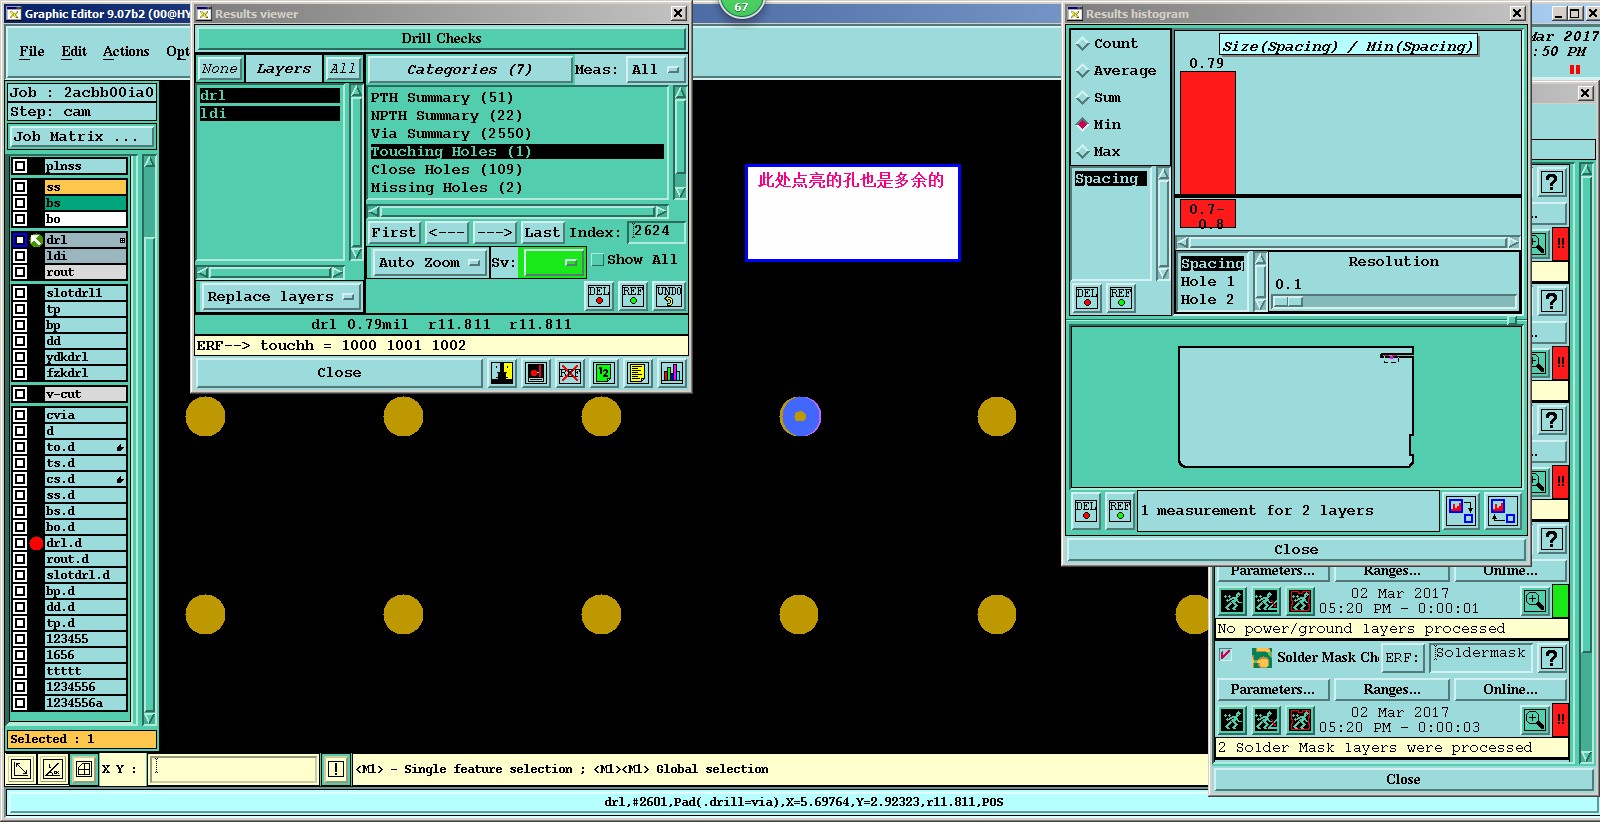Select the Average radio option
This screenshot has height=822, width=1600.
coord(1082,71)
